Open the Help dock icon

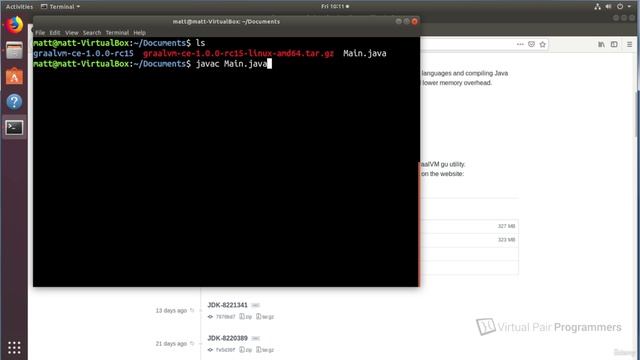[x=14, y=102]
